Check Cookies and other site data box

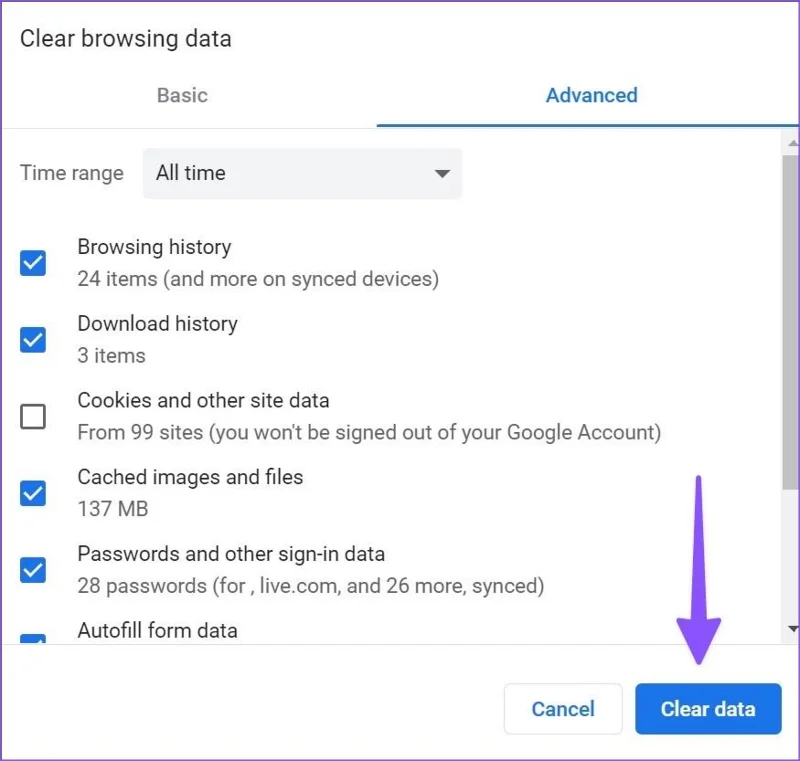33,416
